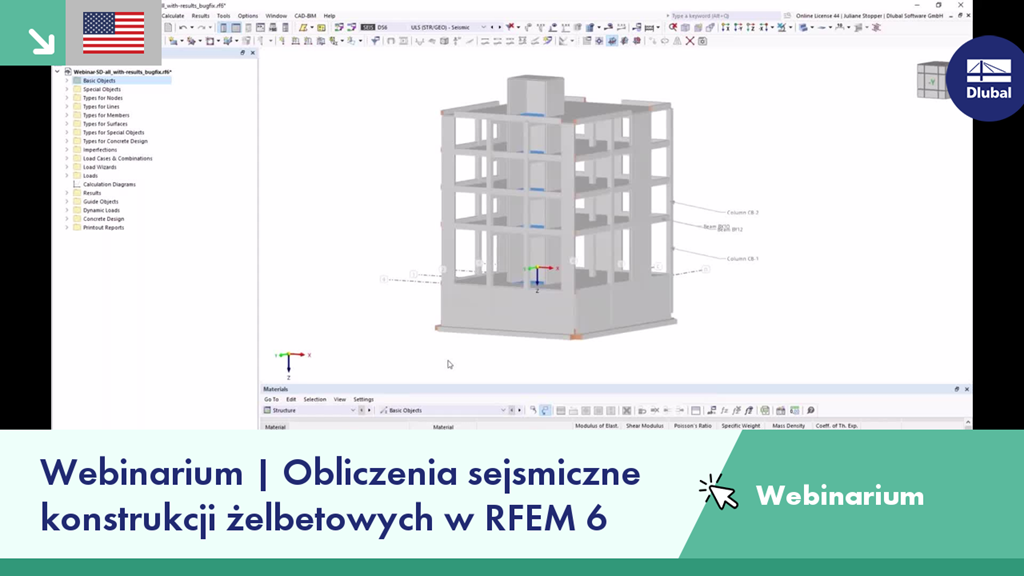
Task: Open the Options menu
Action: pos(248,16)
